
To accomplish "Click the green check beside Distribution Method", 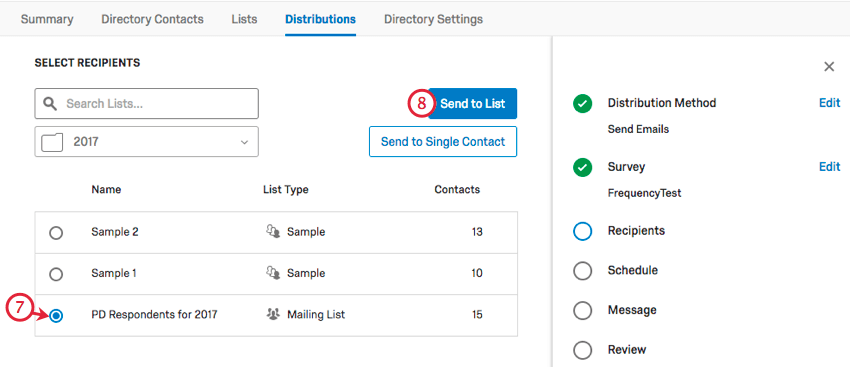I will (582, 103).
